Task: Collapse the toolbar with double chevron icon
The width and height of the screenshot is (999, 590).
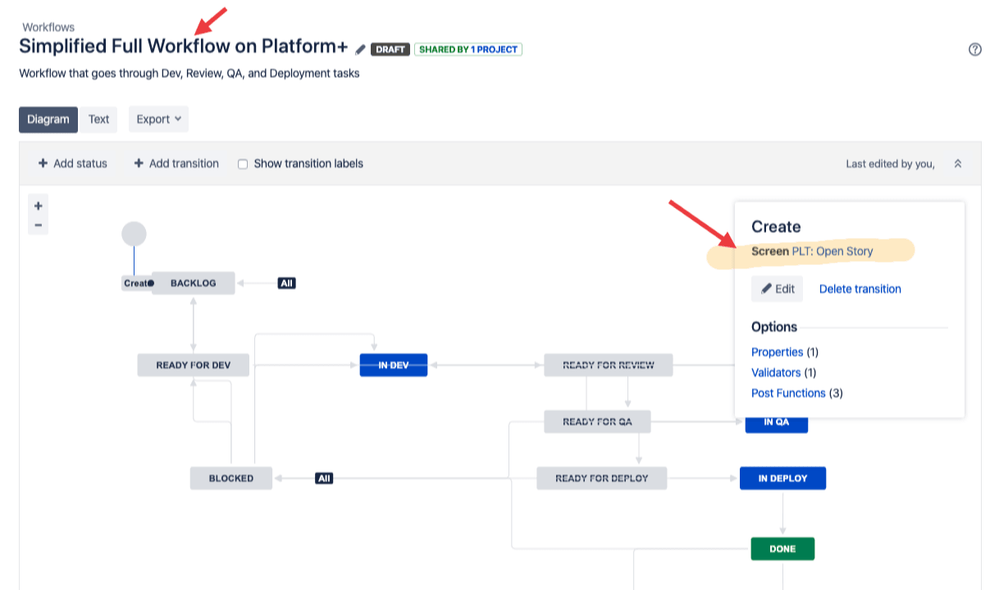Action: point(958,164)
